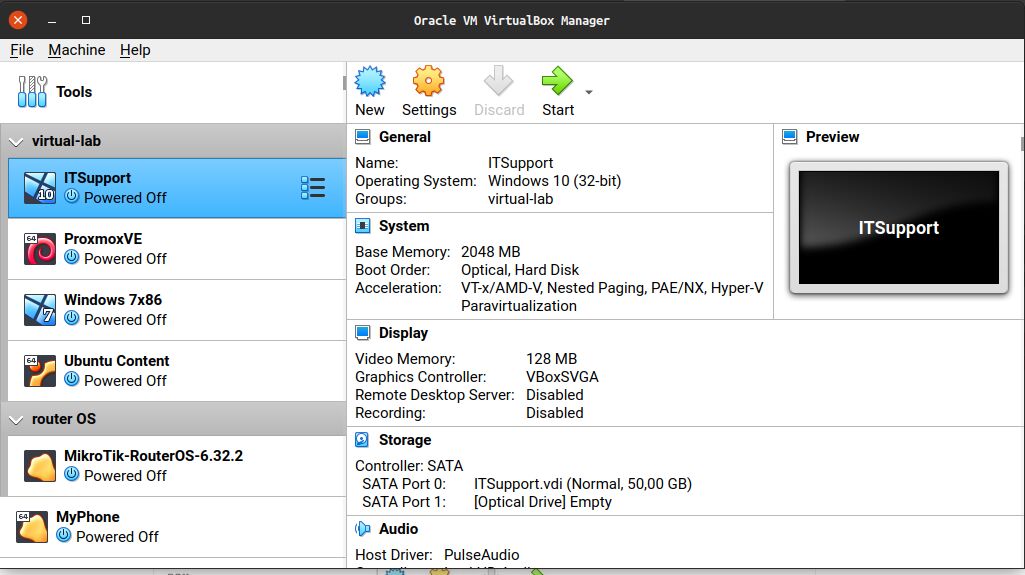The height and width of the screenshot is (575, 1025).
Task: Open the Display section heading link
Action: pos(403,333)
